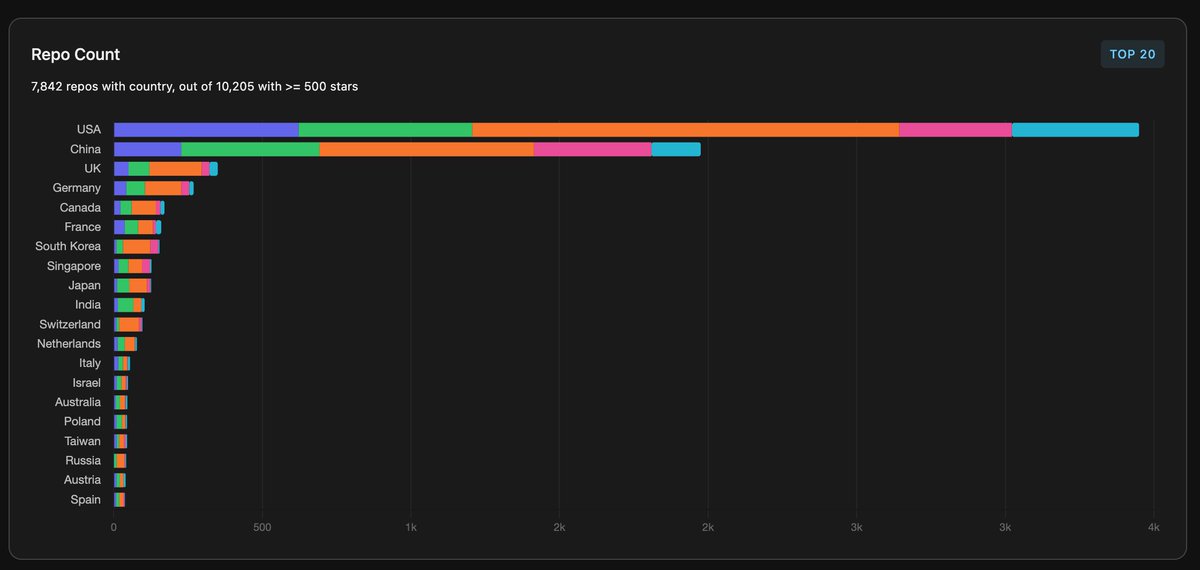Select the orange segment of the China bar
This screenshot has width=1200, height=570.
[426, 149]
